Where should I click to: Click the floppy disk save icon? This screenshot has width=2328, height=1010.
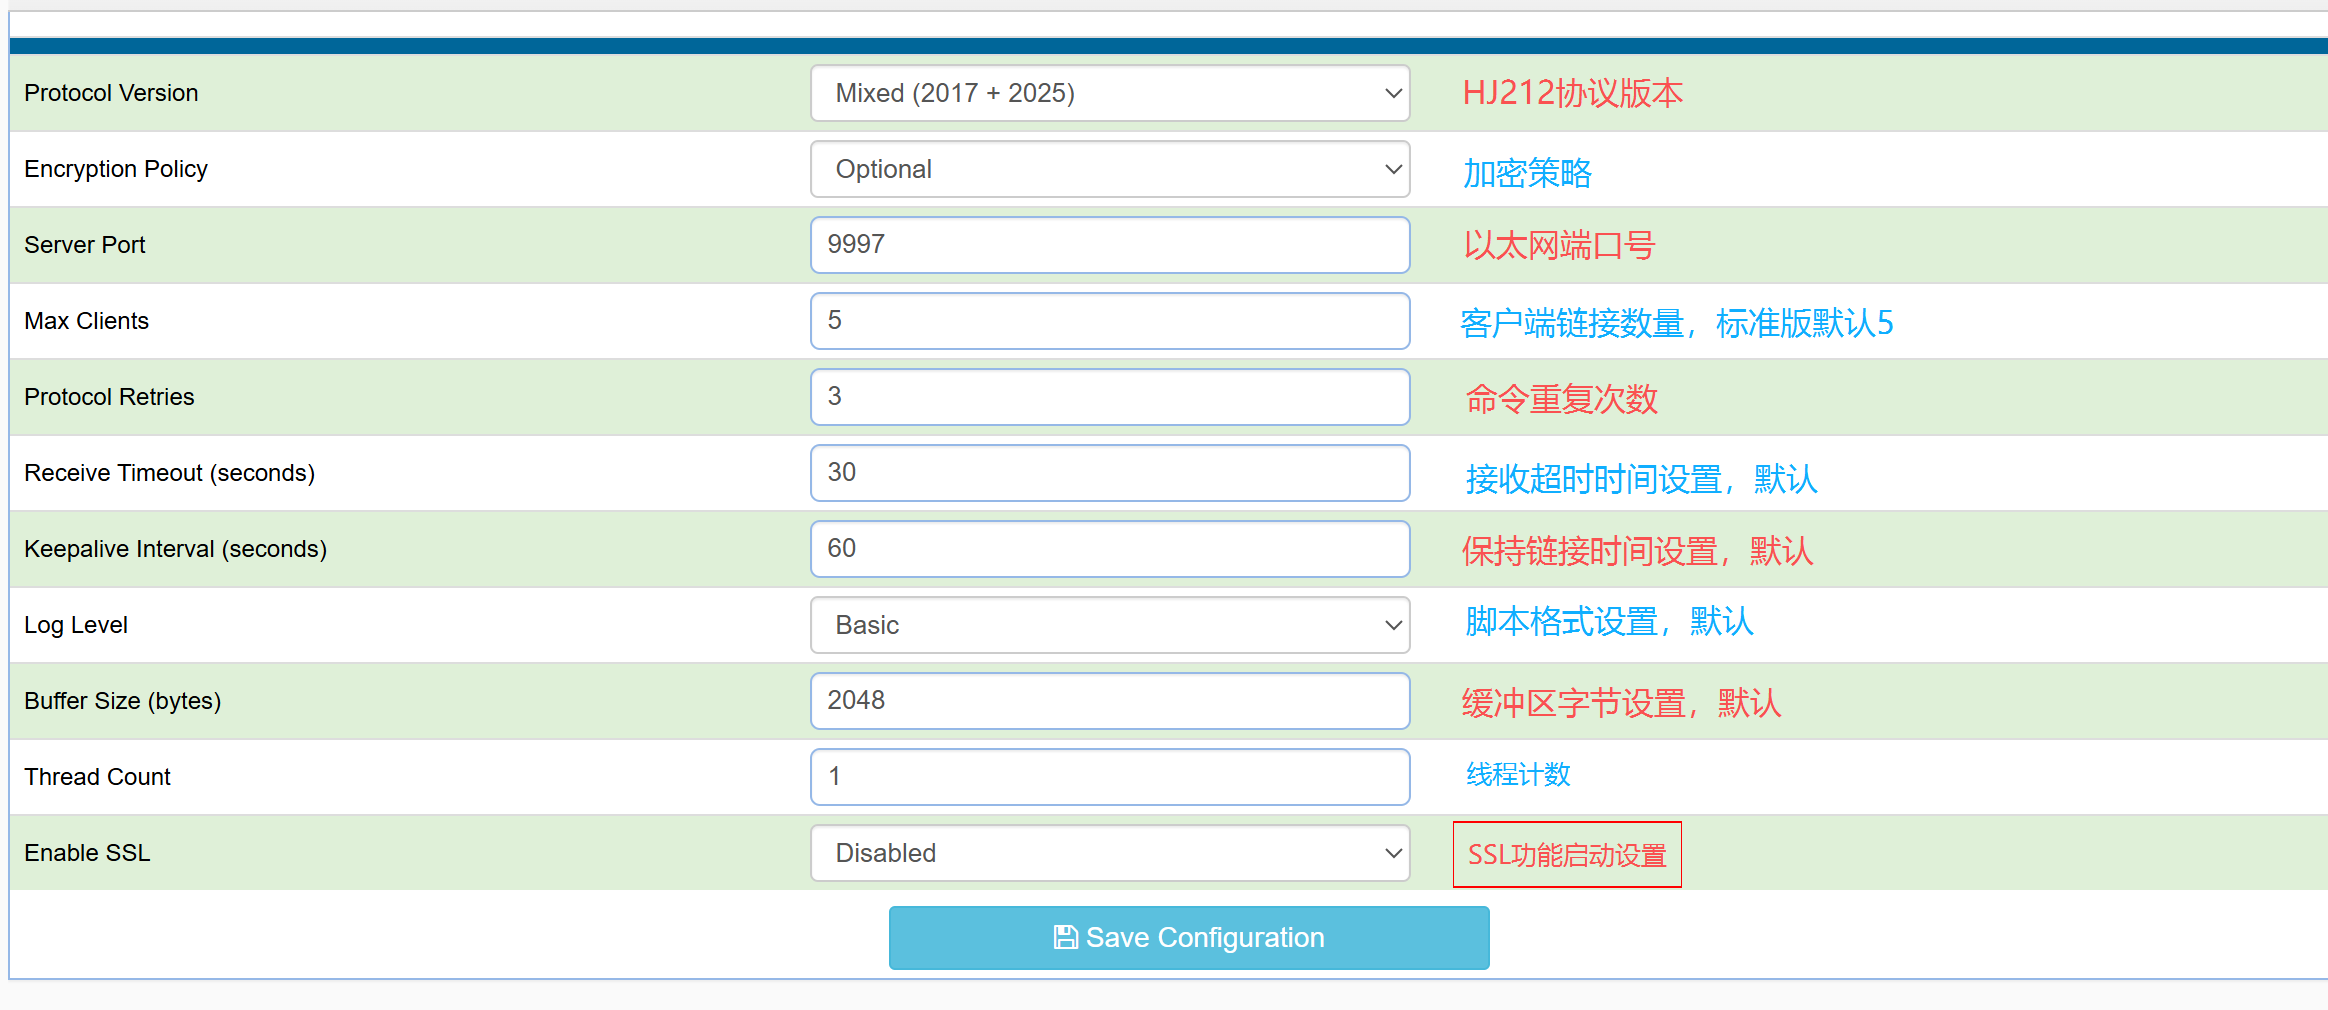coord(1066,937)
